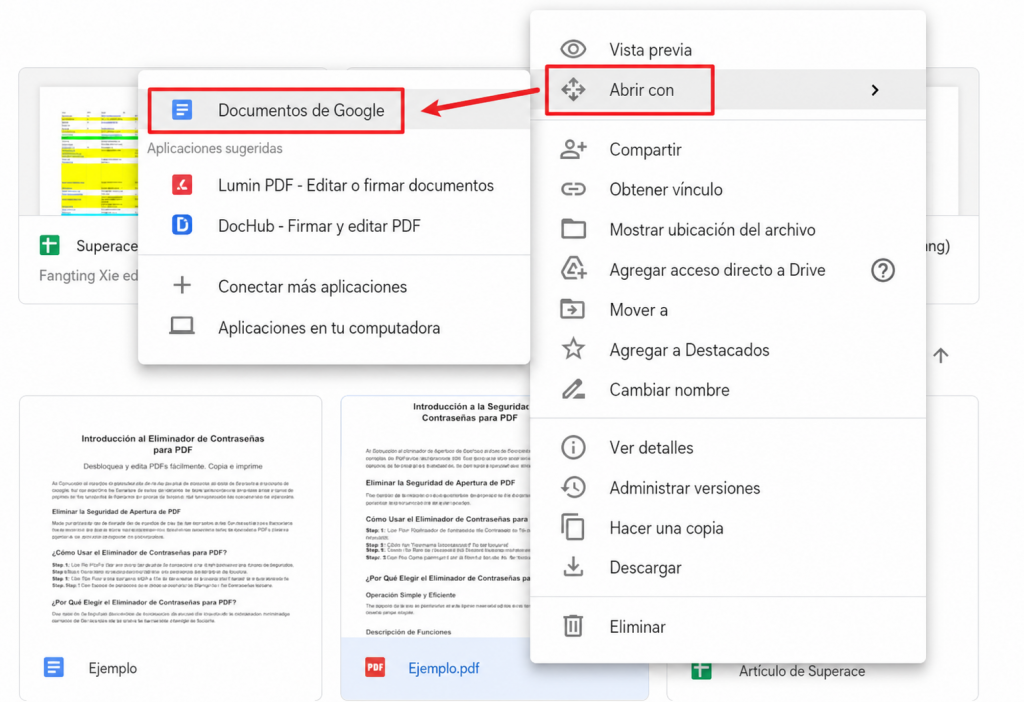1024x702 pixels.
Task: Select Mover a menu entry
Action: [x=728, y=310]
